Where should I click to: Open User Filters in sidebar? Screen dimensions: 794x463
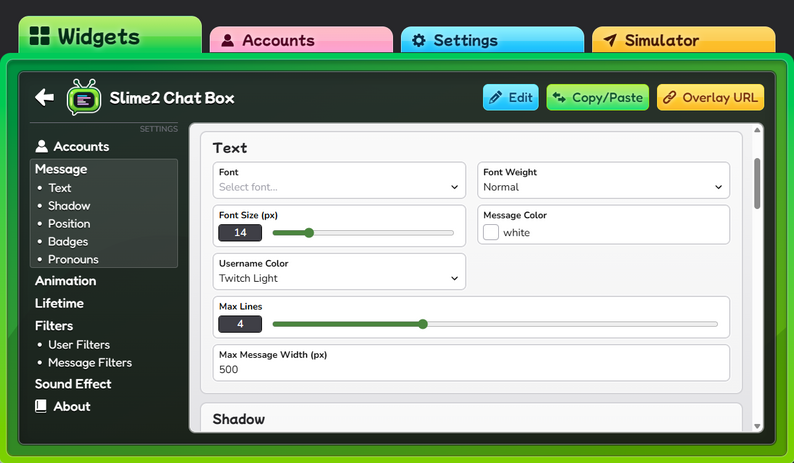(x=79, y=344)
